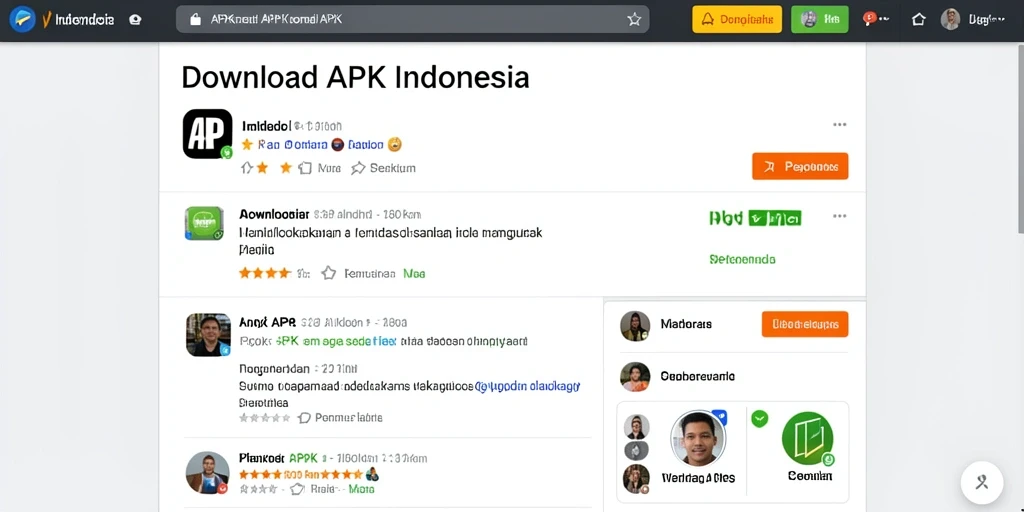
Task: Open the Ceoberevanie profile avatar
Action: click(635, 377)
